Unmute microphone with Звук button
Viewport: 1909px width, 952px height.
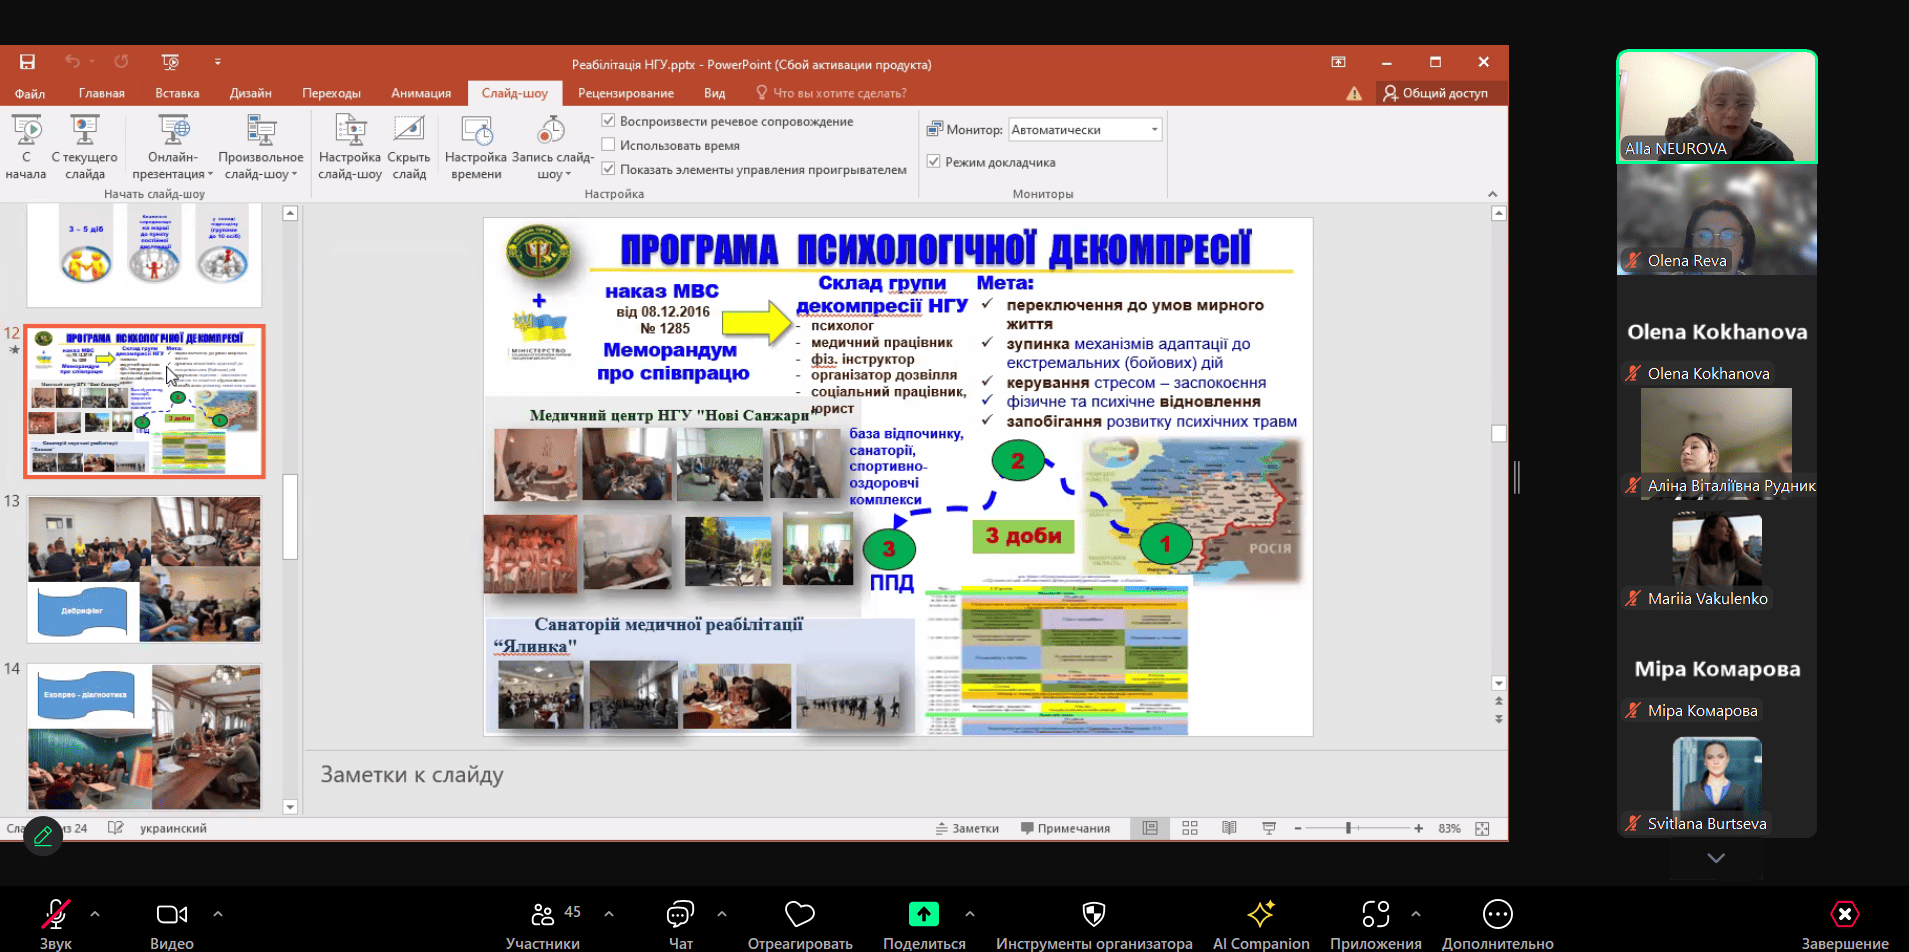coord(56,924)
